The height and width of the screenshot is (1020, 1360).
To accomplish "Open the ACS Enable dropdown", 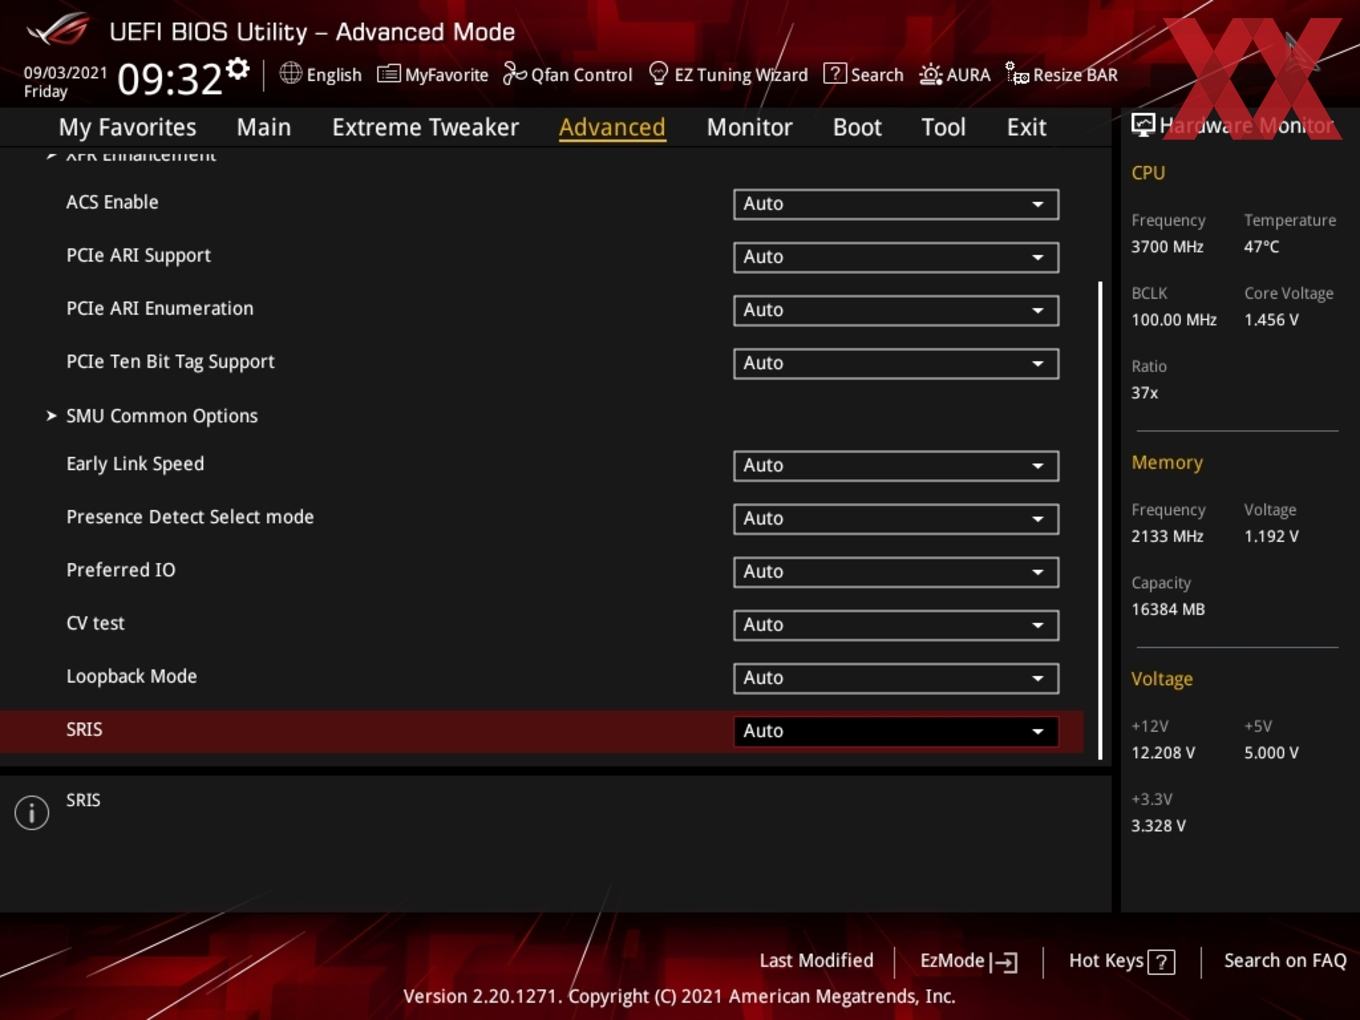I will [896, 204].
